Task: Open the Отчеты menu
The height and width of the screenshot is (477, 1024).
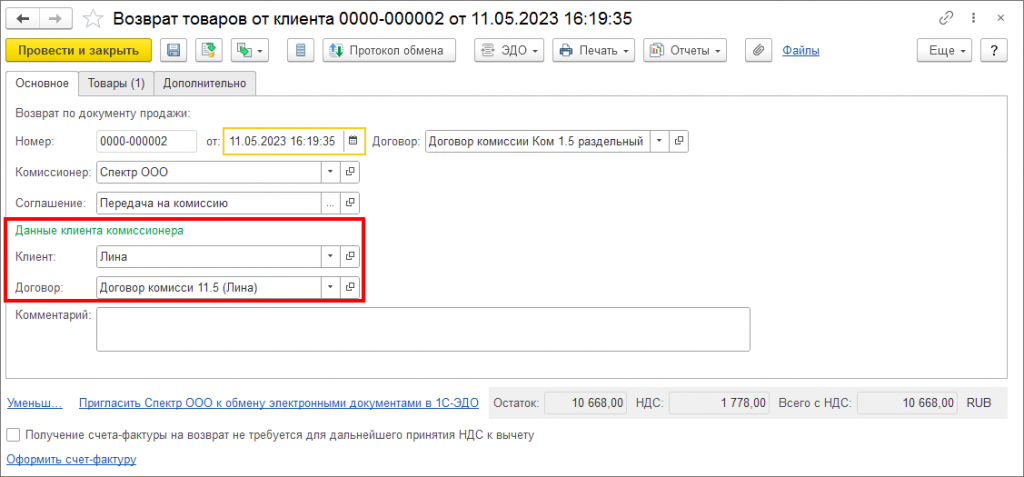Action: point(685,50)
